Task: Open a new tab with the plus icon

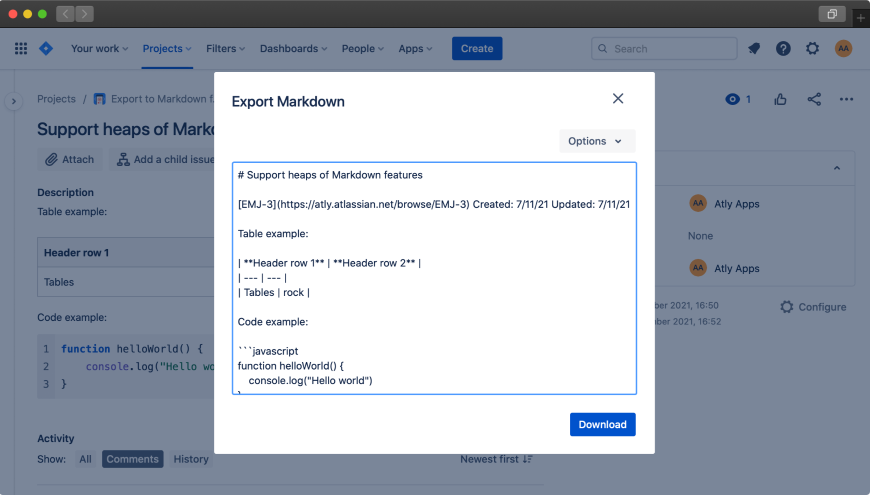Action: point(861,18)
